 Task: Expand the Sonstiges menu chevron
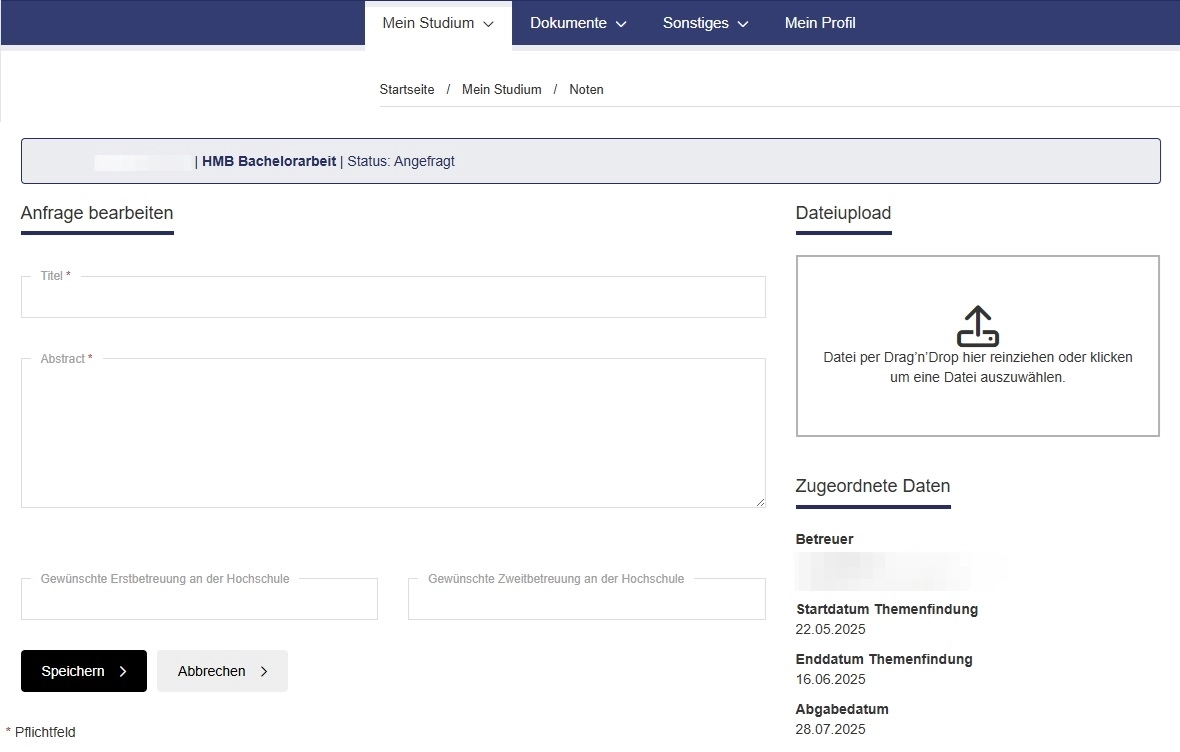coord(743,24)
